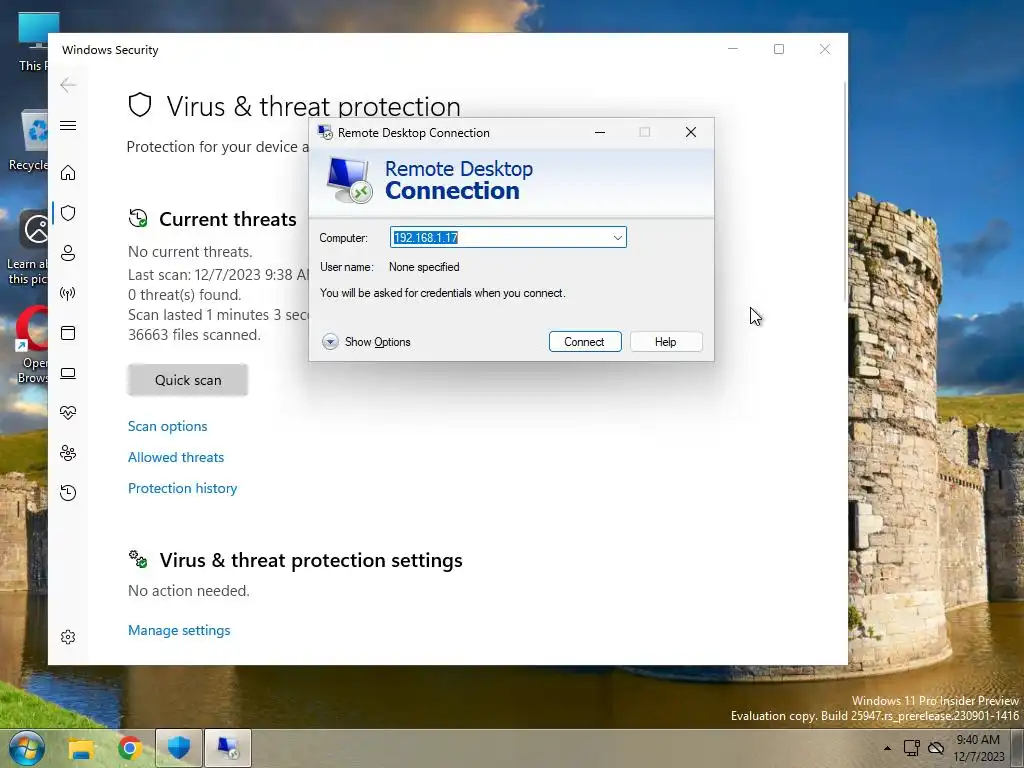This screenshot has height=768, width=1024.
Task: Open Account protection person icon
Action: 68,253
